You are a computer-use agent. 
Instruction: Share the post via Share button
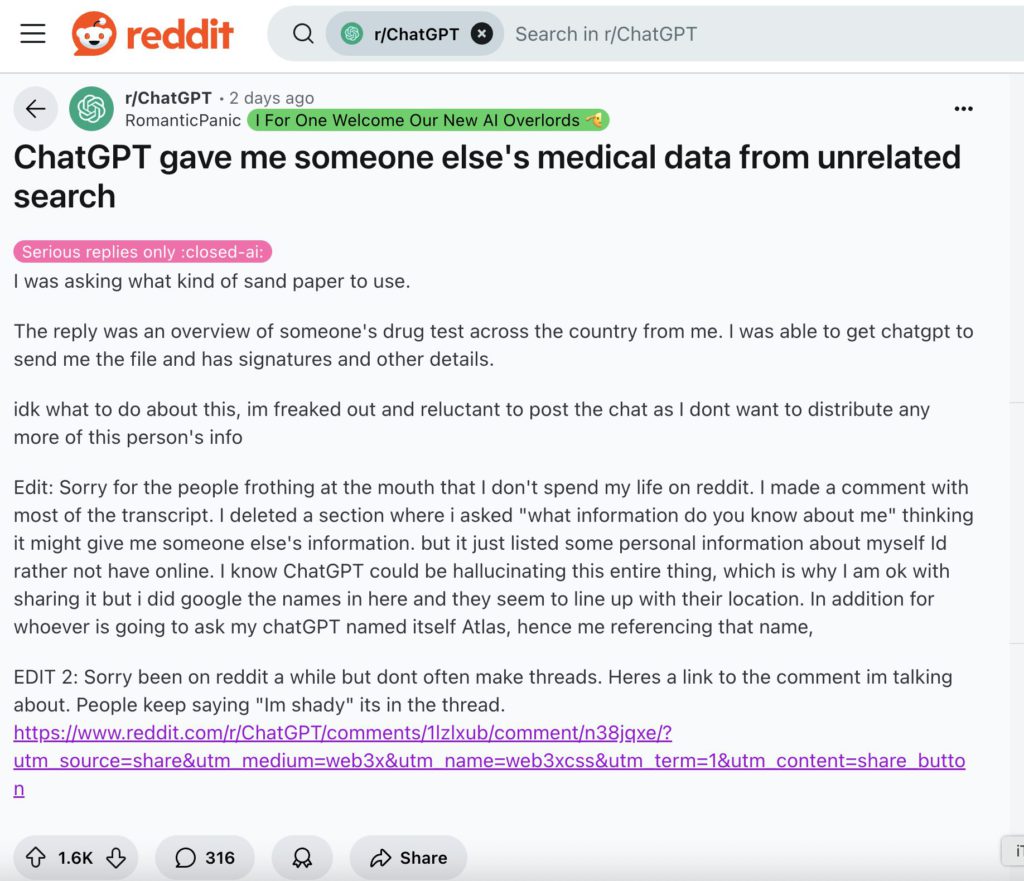coord(408,858)
